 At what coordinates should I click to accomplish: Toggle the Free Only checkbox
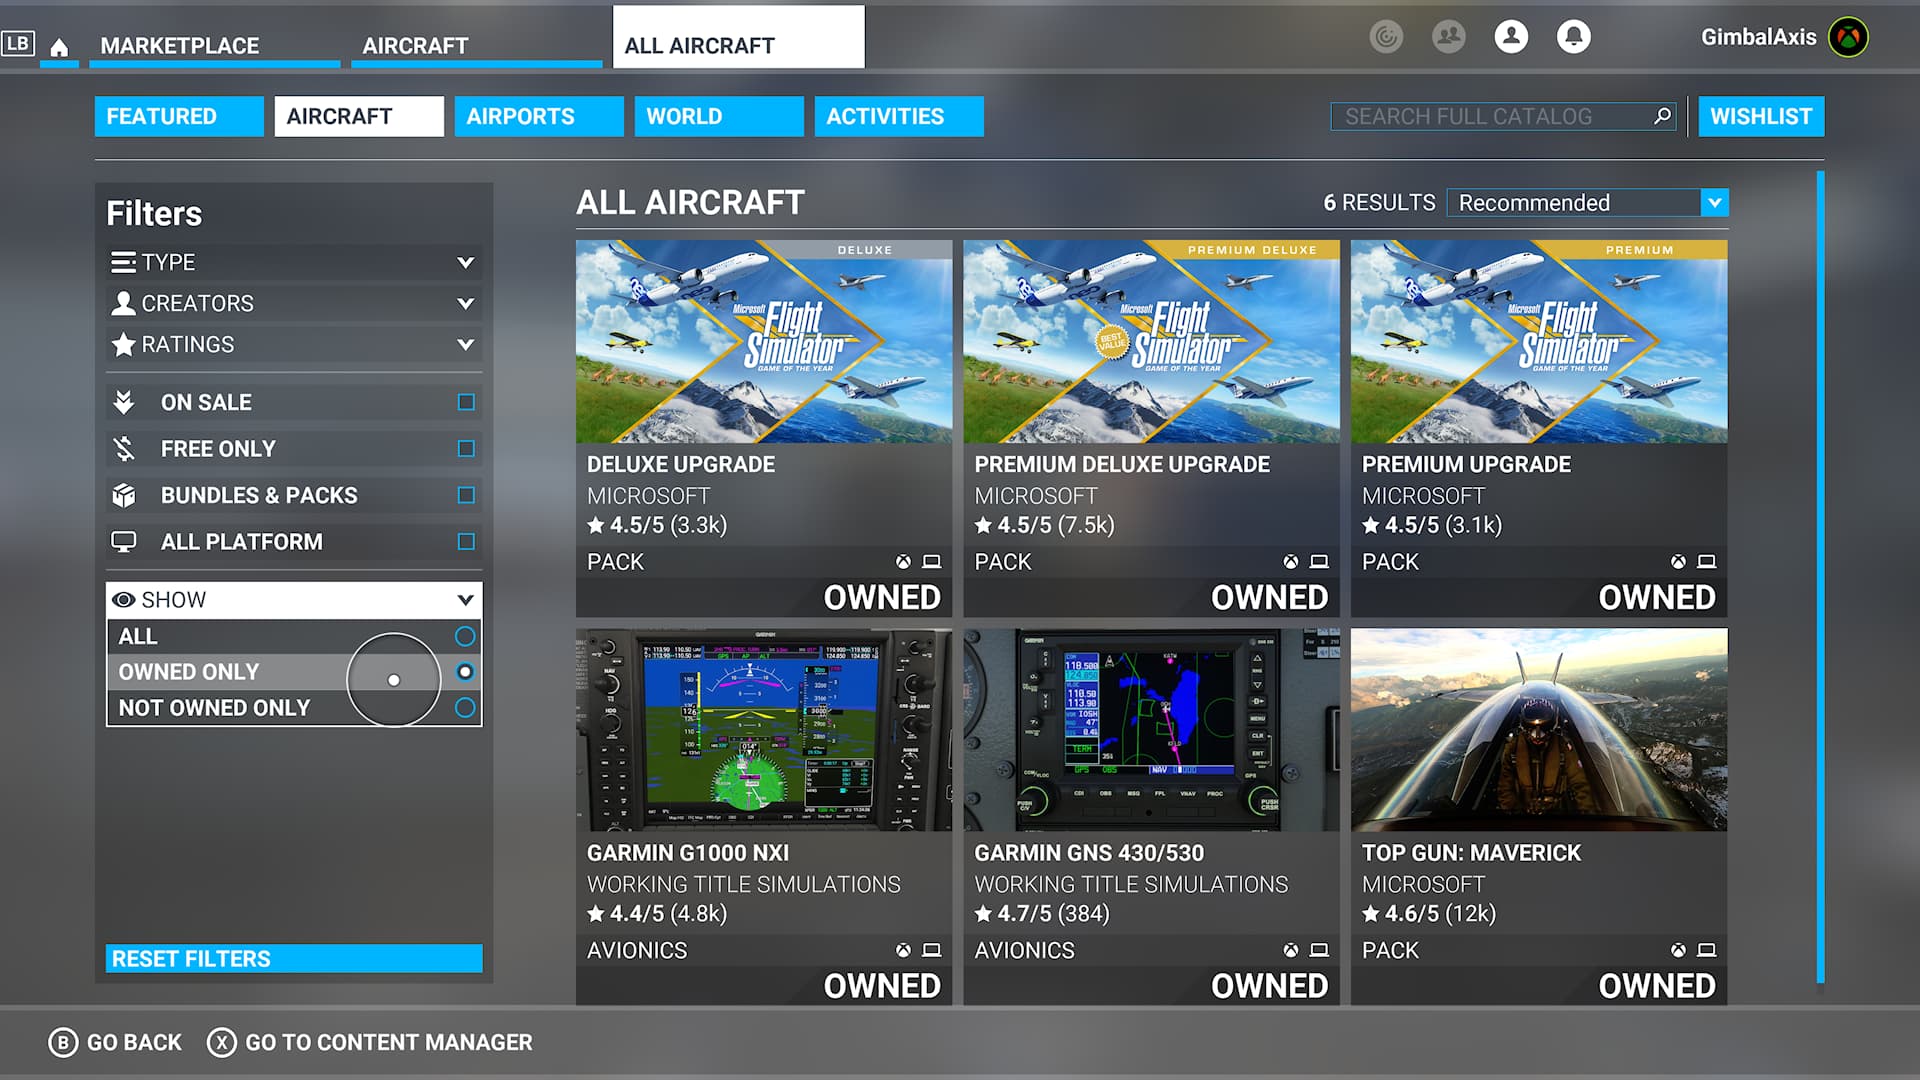point(466,449)
